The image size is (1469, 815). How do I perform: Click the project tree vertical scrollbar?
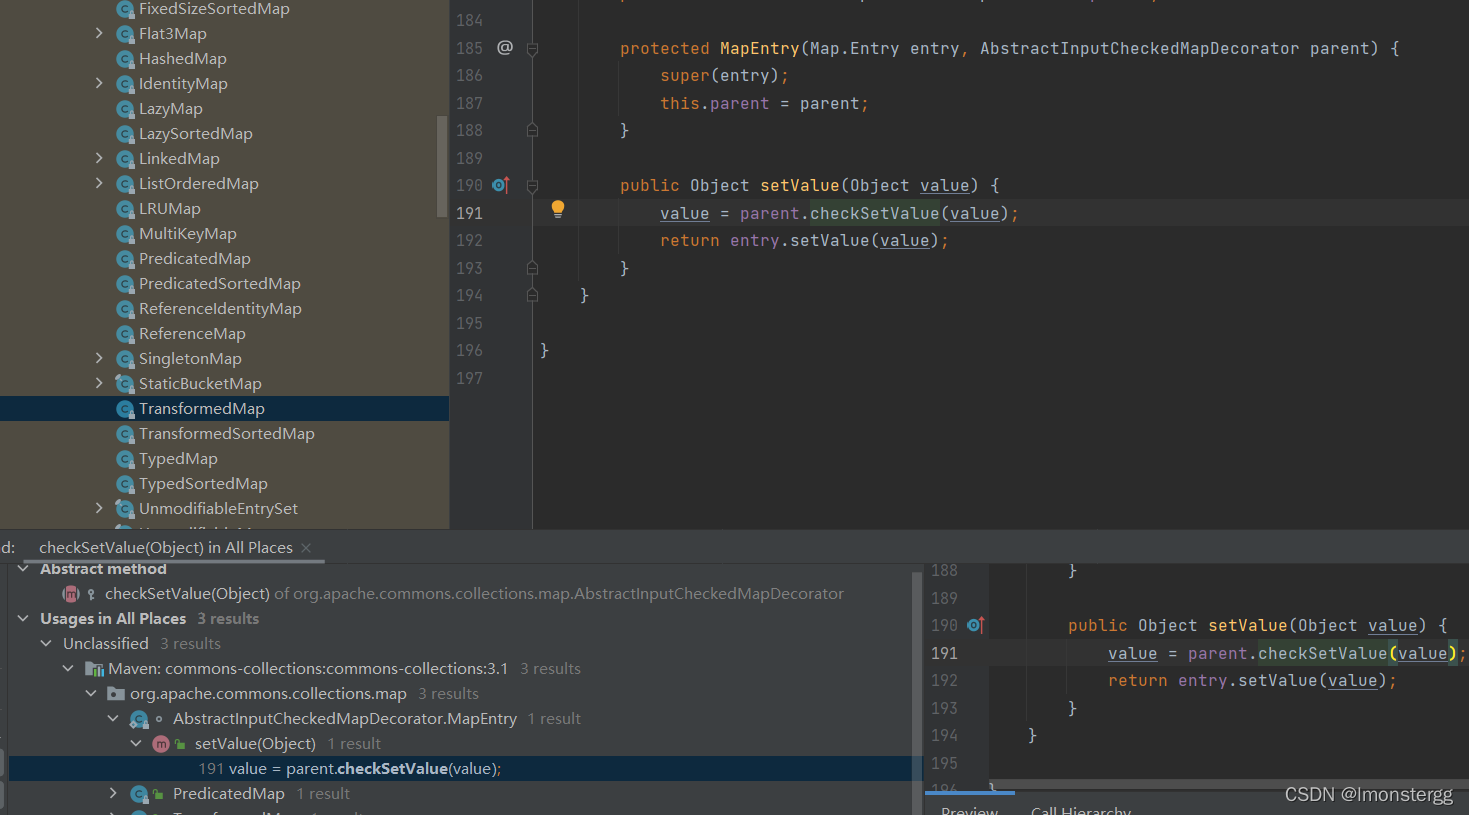tap(442, 167)
